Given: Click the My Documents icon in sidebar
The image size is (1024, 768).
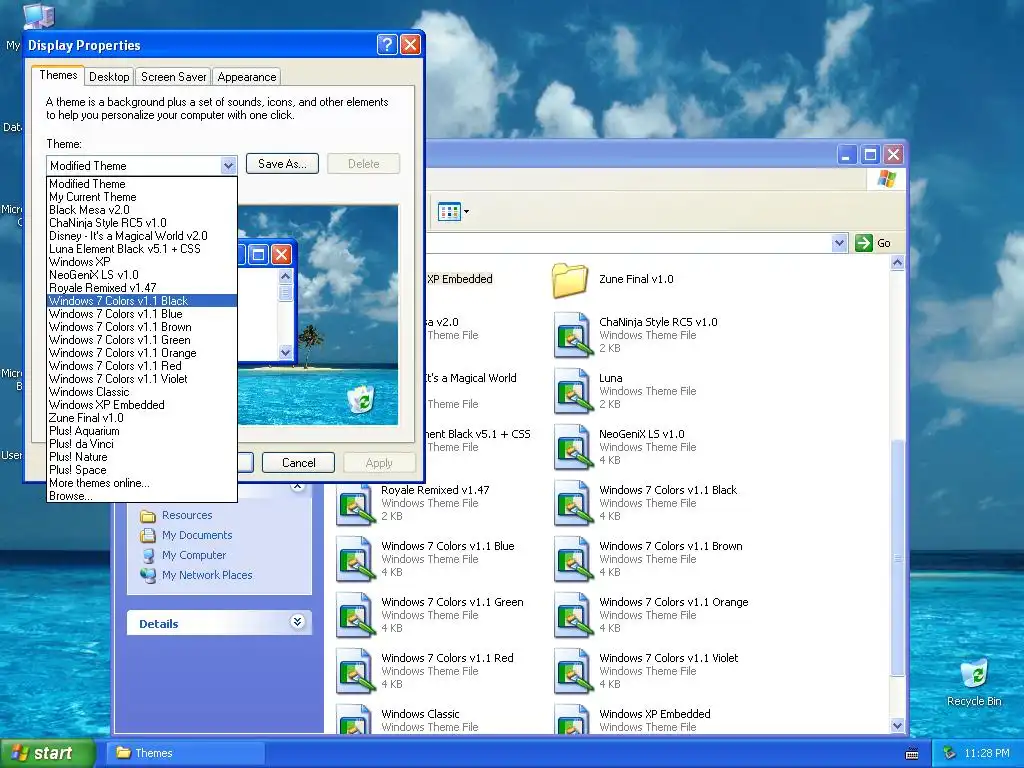Looking at the screenshot, I should pos(148,536).
